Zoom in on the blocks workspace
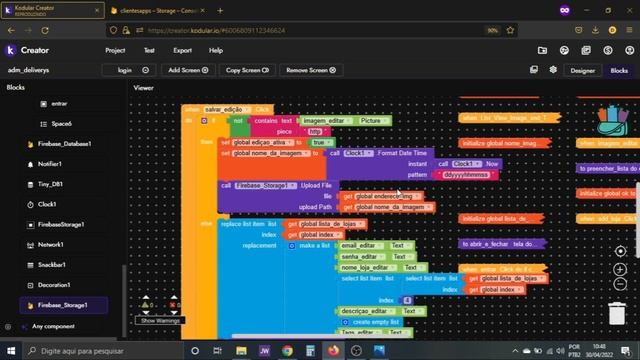This screenshot has width=640, height=360. [620, 269]
